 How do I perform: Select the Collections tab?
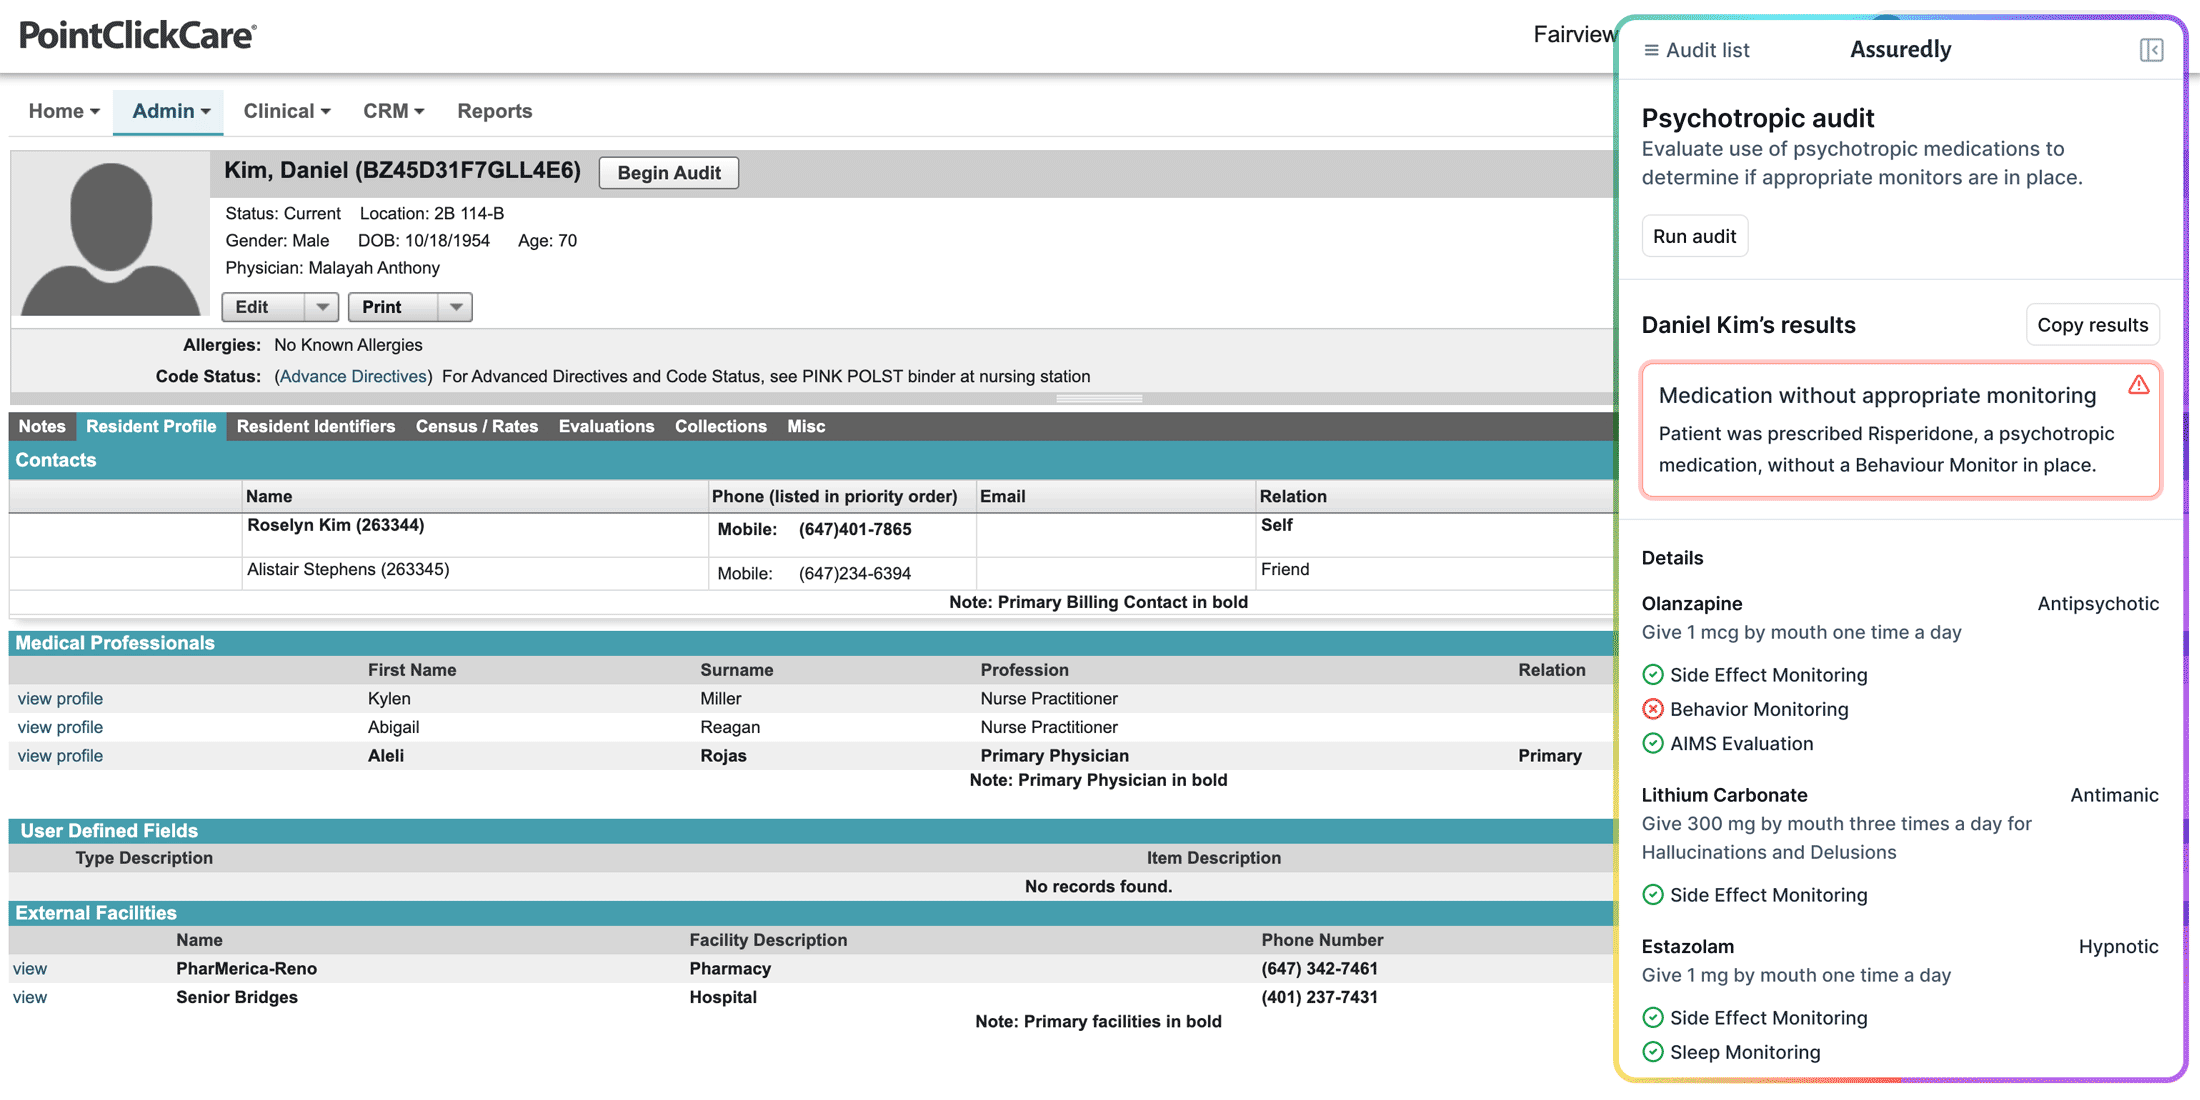pyautogui.click(x=720, y=426)
